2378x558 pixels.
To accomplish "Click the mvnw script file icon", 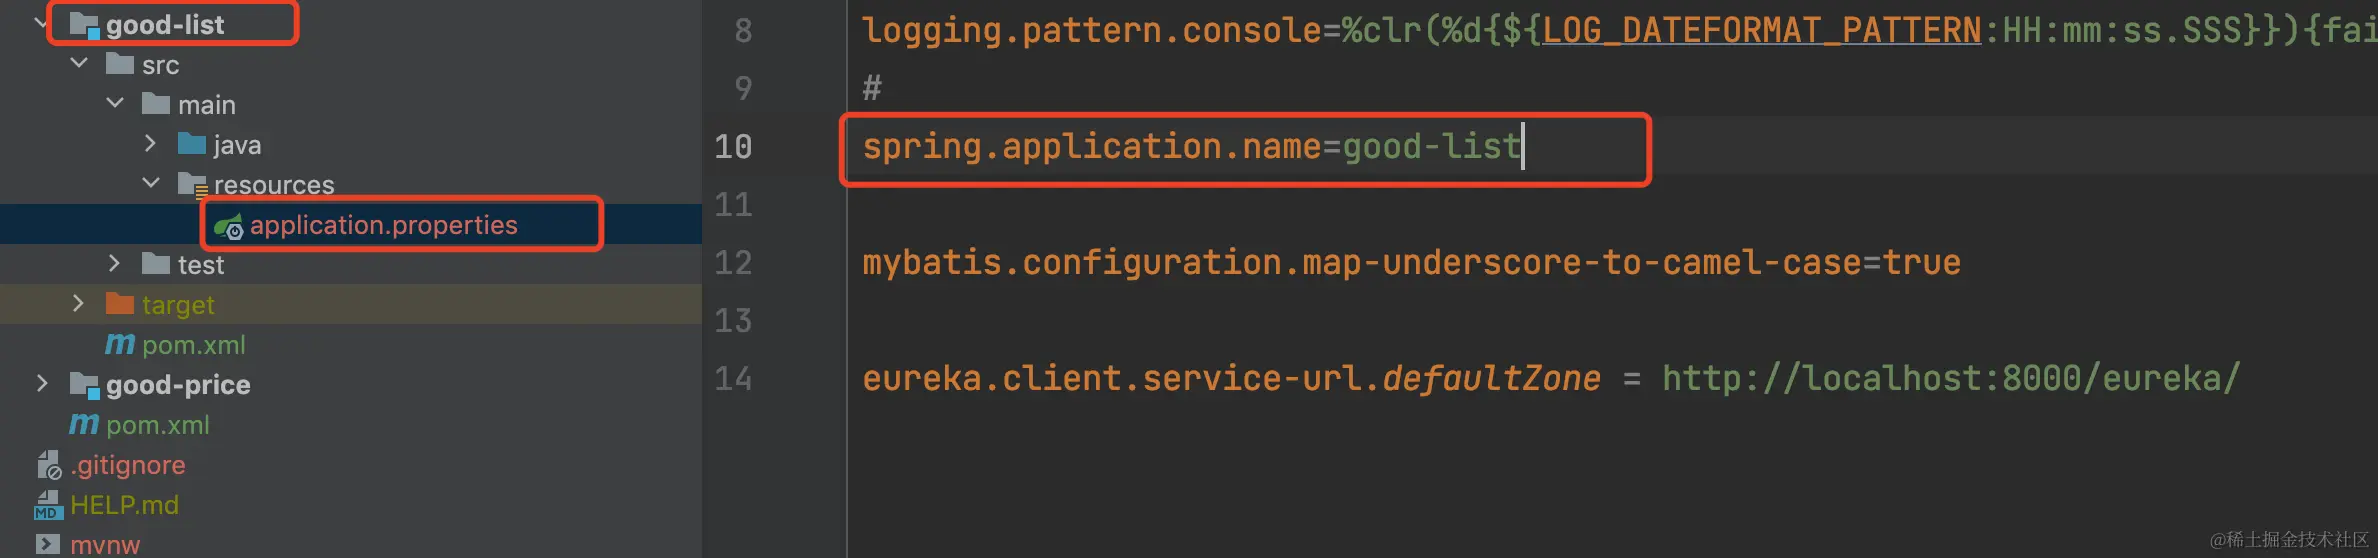I will pyautogui.click(x=48, y=545).
